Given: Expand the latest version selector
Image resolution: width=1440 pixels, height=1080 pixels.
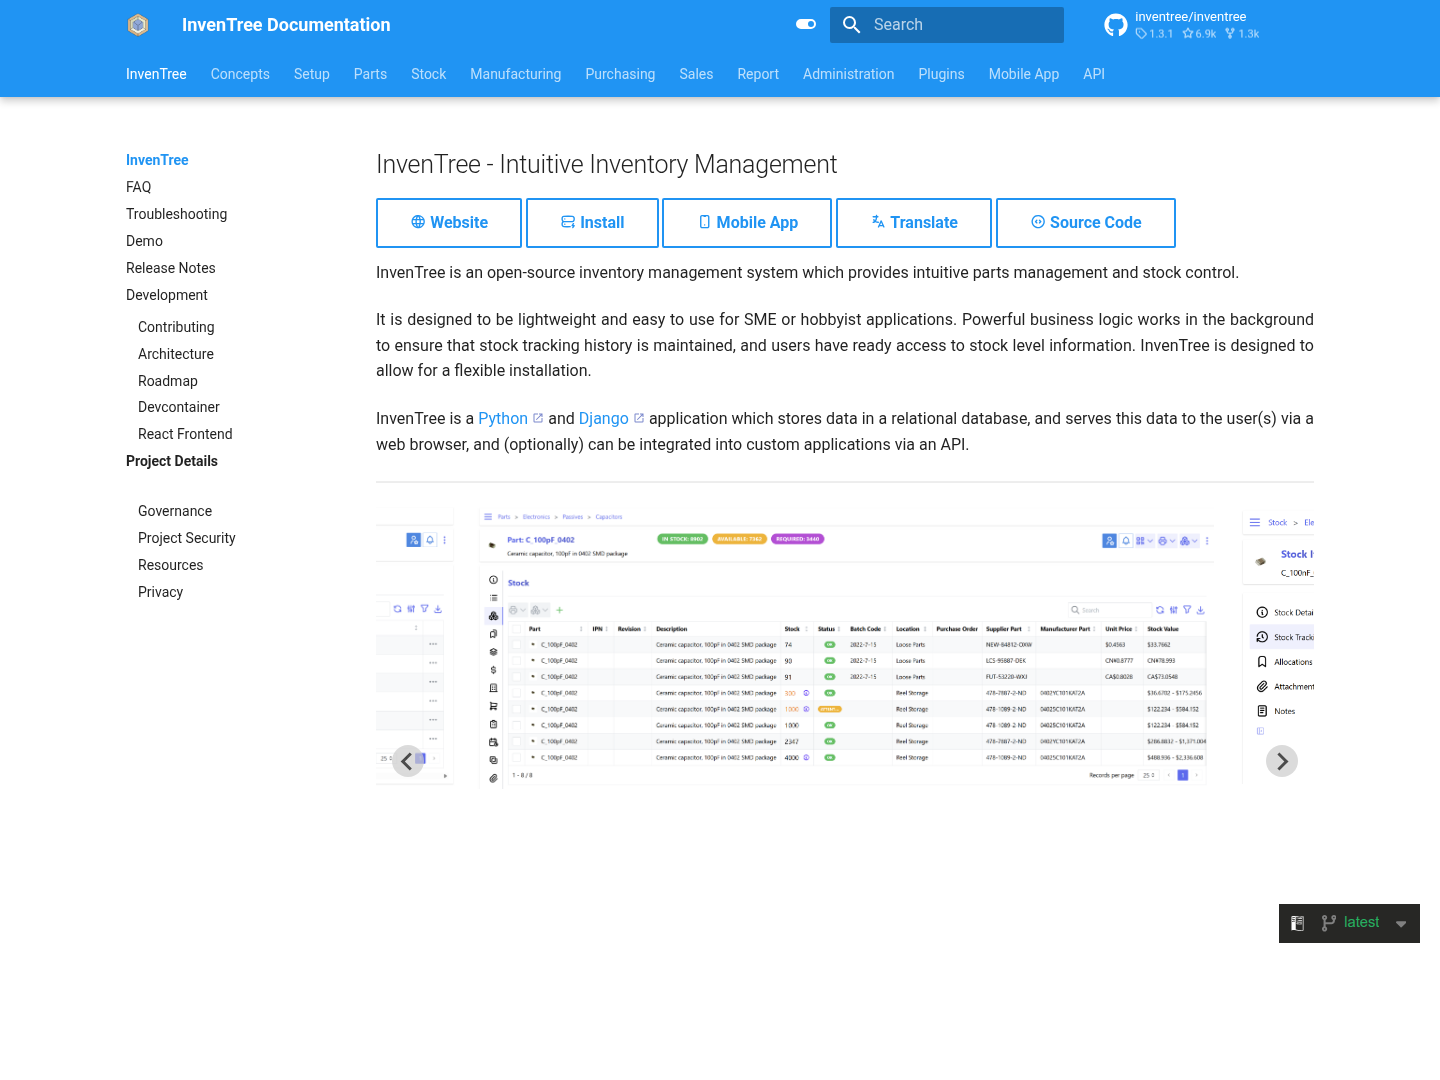Looking at the screenshot, I should (1349, 923).
